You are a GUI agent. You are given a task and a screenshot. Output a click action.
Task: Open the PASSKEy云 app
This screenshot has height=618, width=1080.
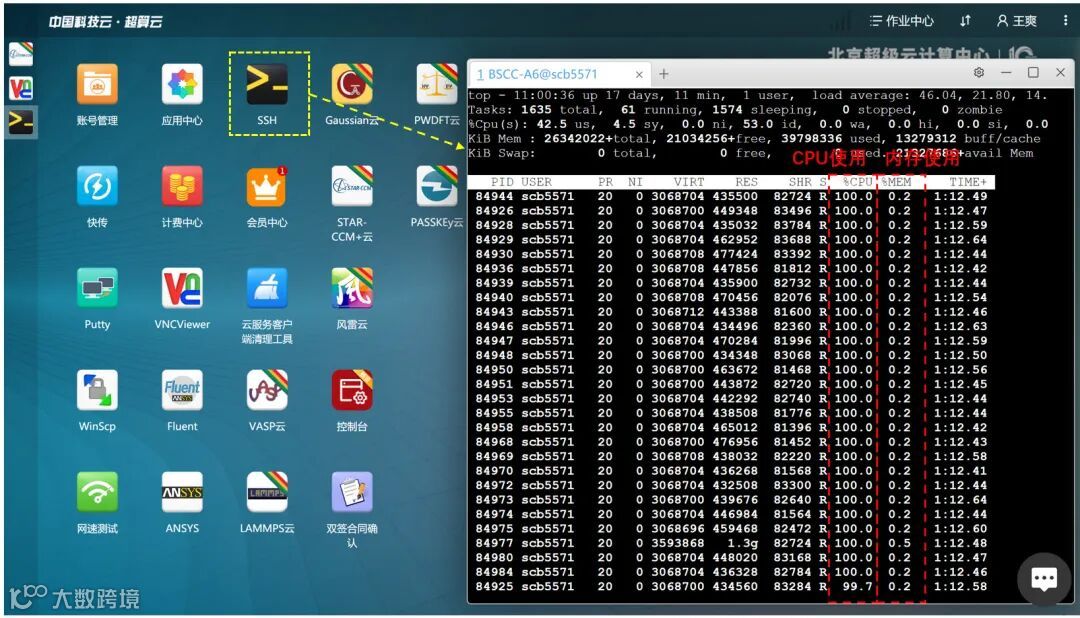(437, 186)
